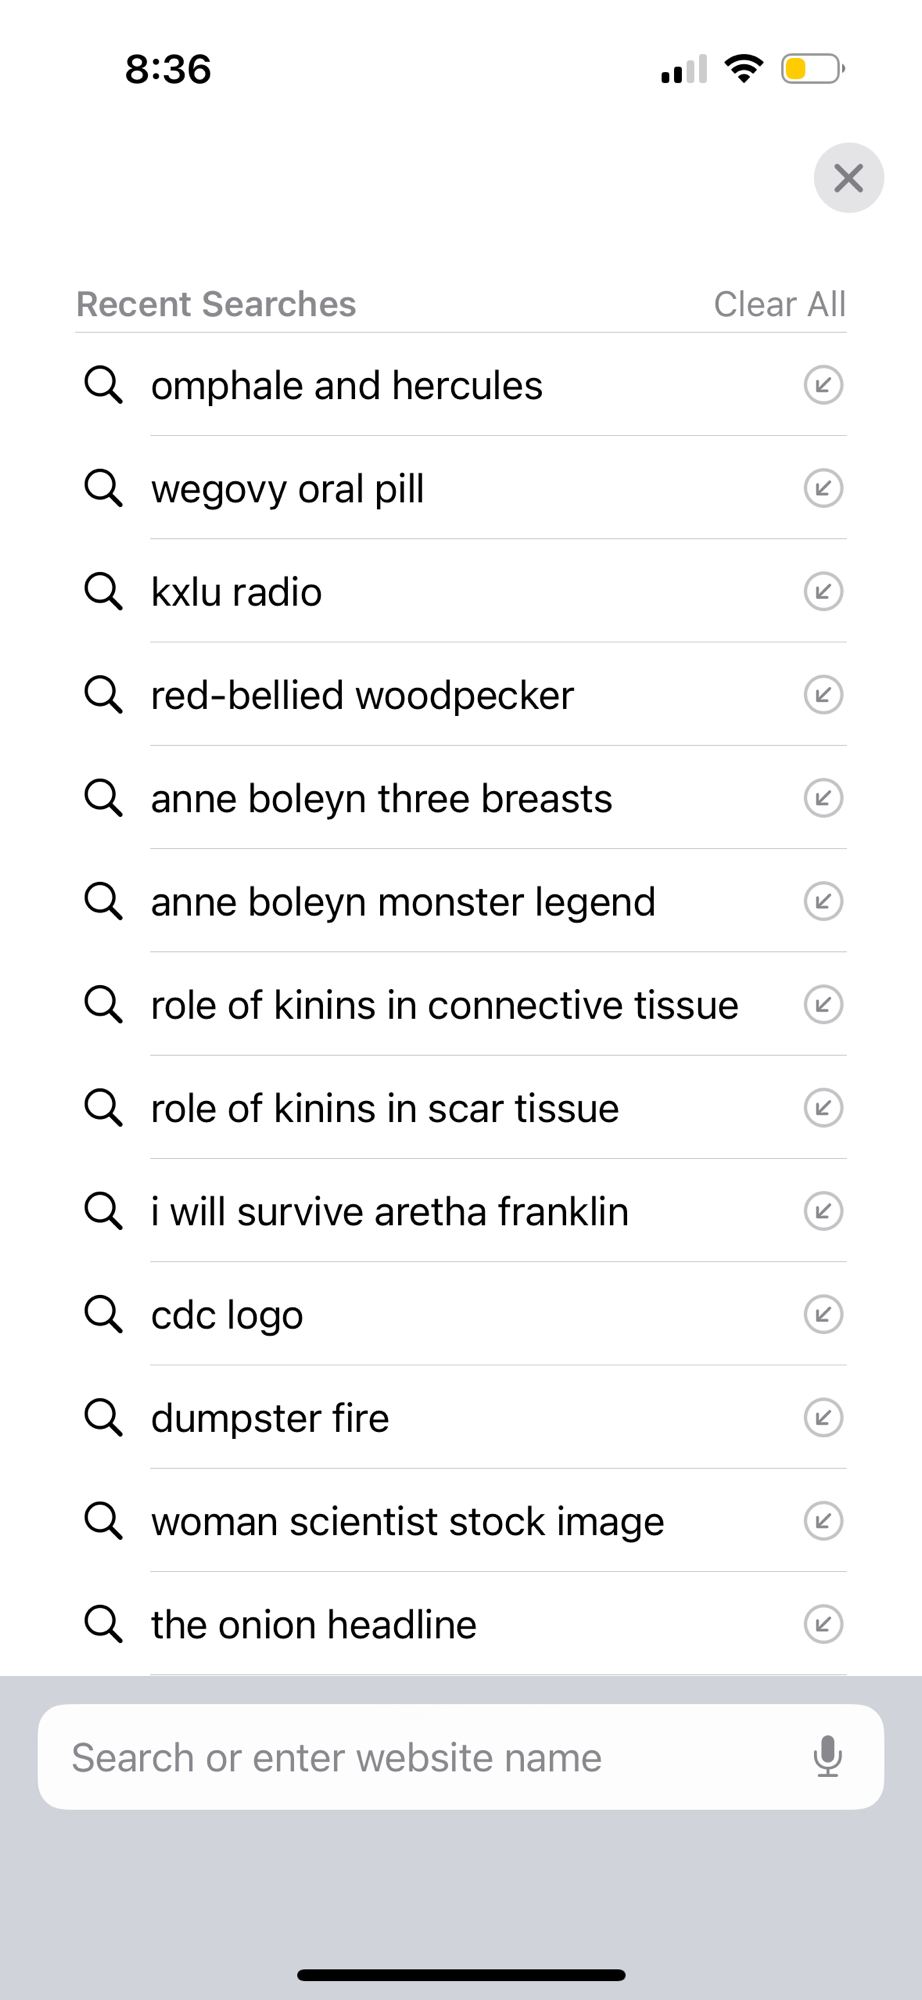Open recent search 'anne boleyn monster legend'
Screen dimensions: 922x2000
[x=403, y=902]
